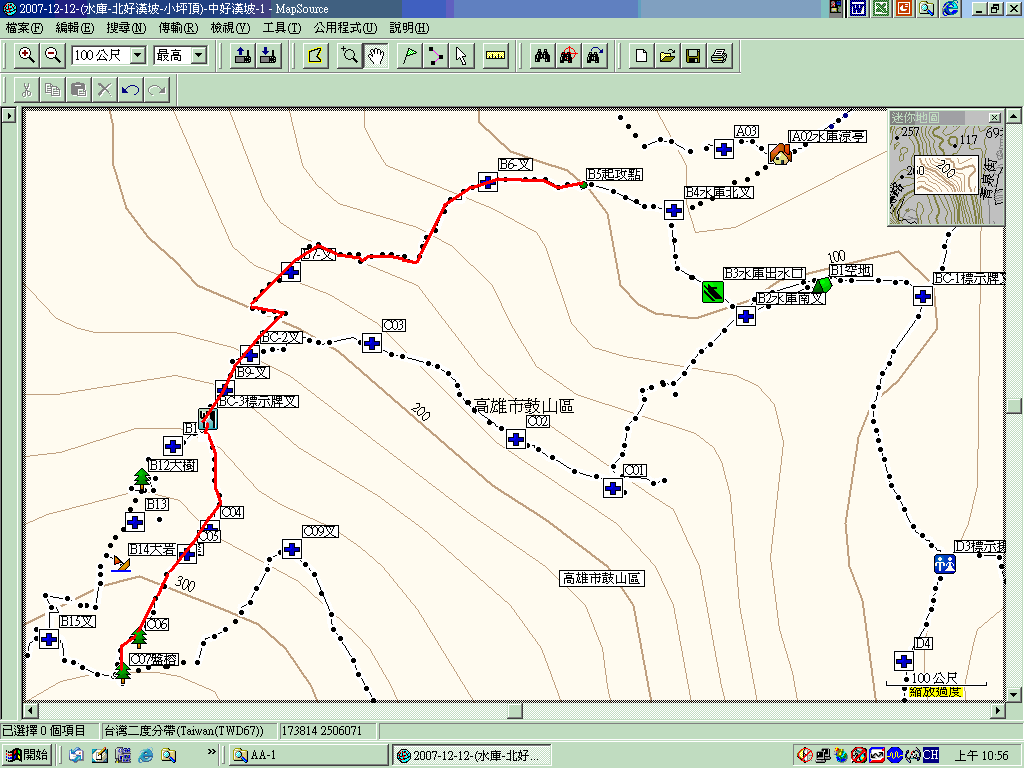Screen dimensions: 1024x768
Task: Open the 工具(T) menu
Action: tap(281, 27)
